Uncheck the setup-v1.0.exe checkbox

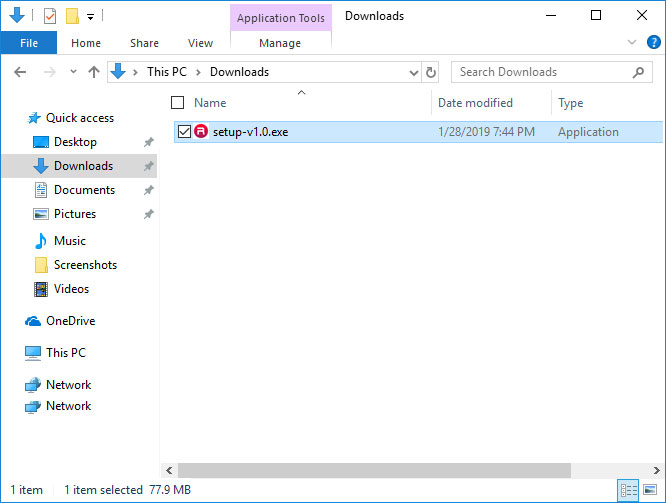[x=184, y=132]
